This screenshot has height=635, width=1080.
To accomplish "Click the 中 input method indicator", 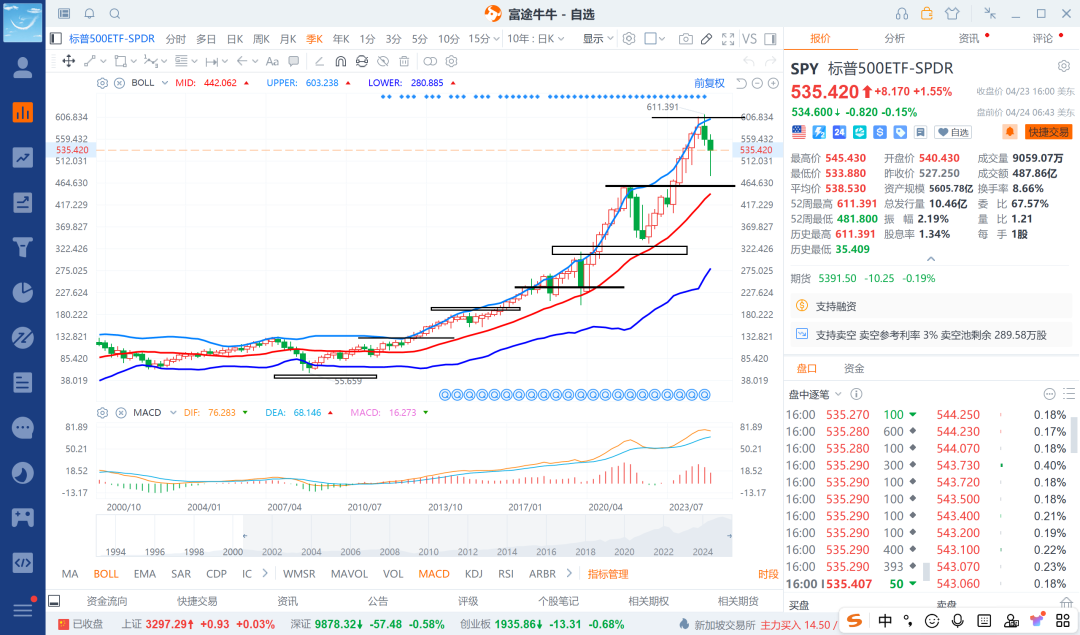I will coord(885,621).
